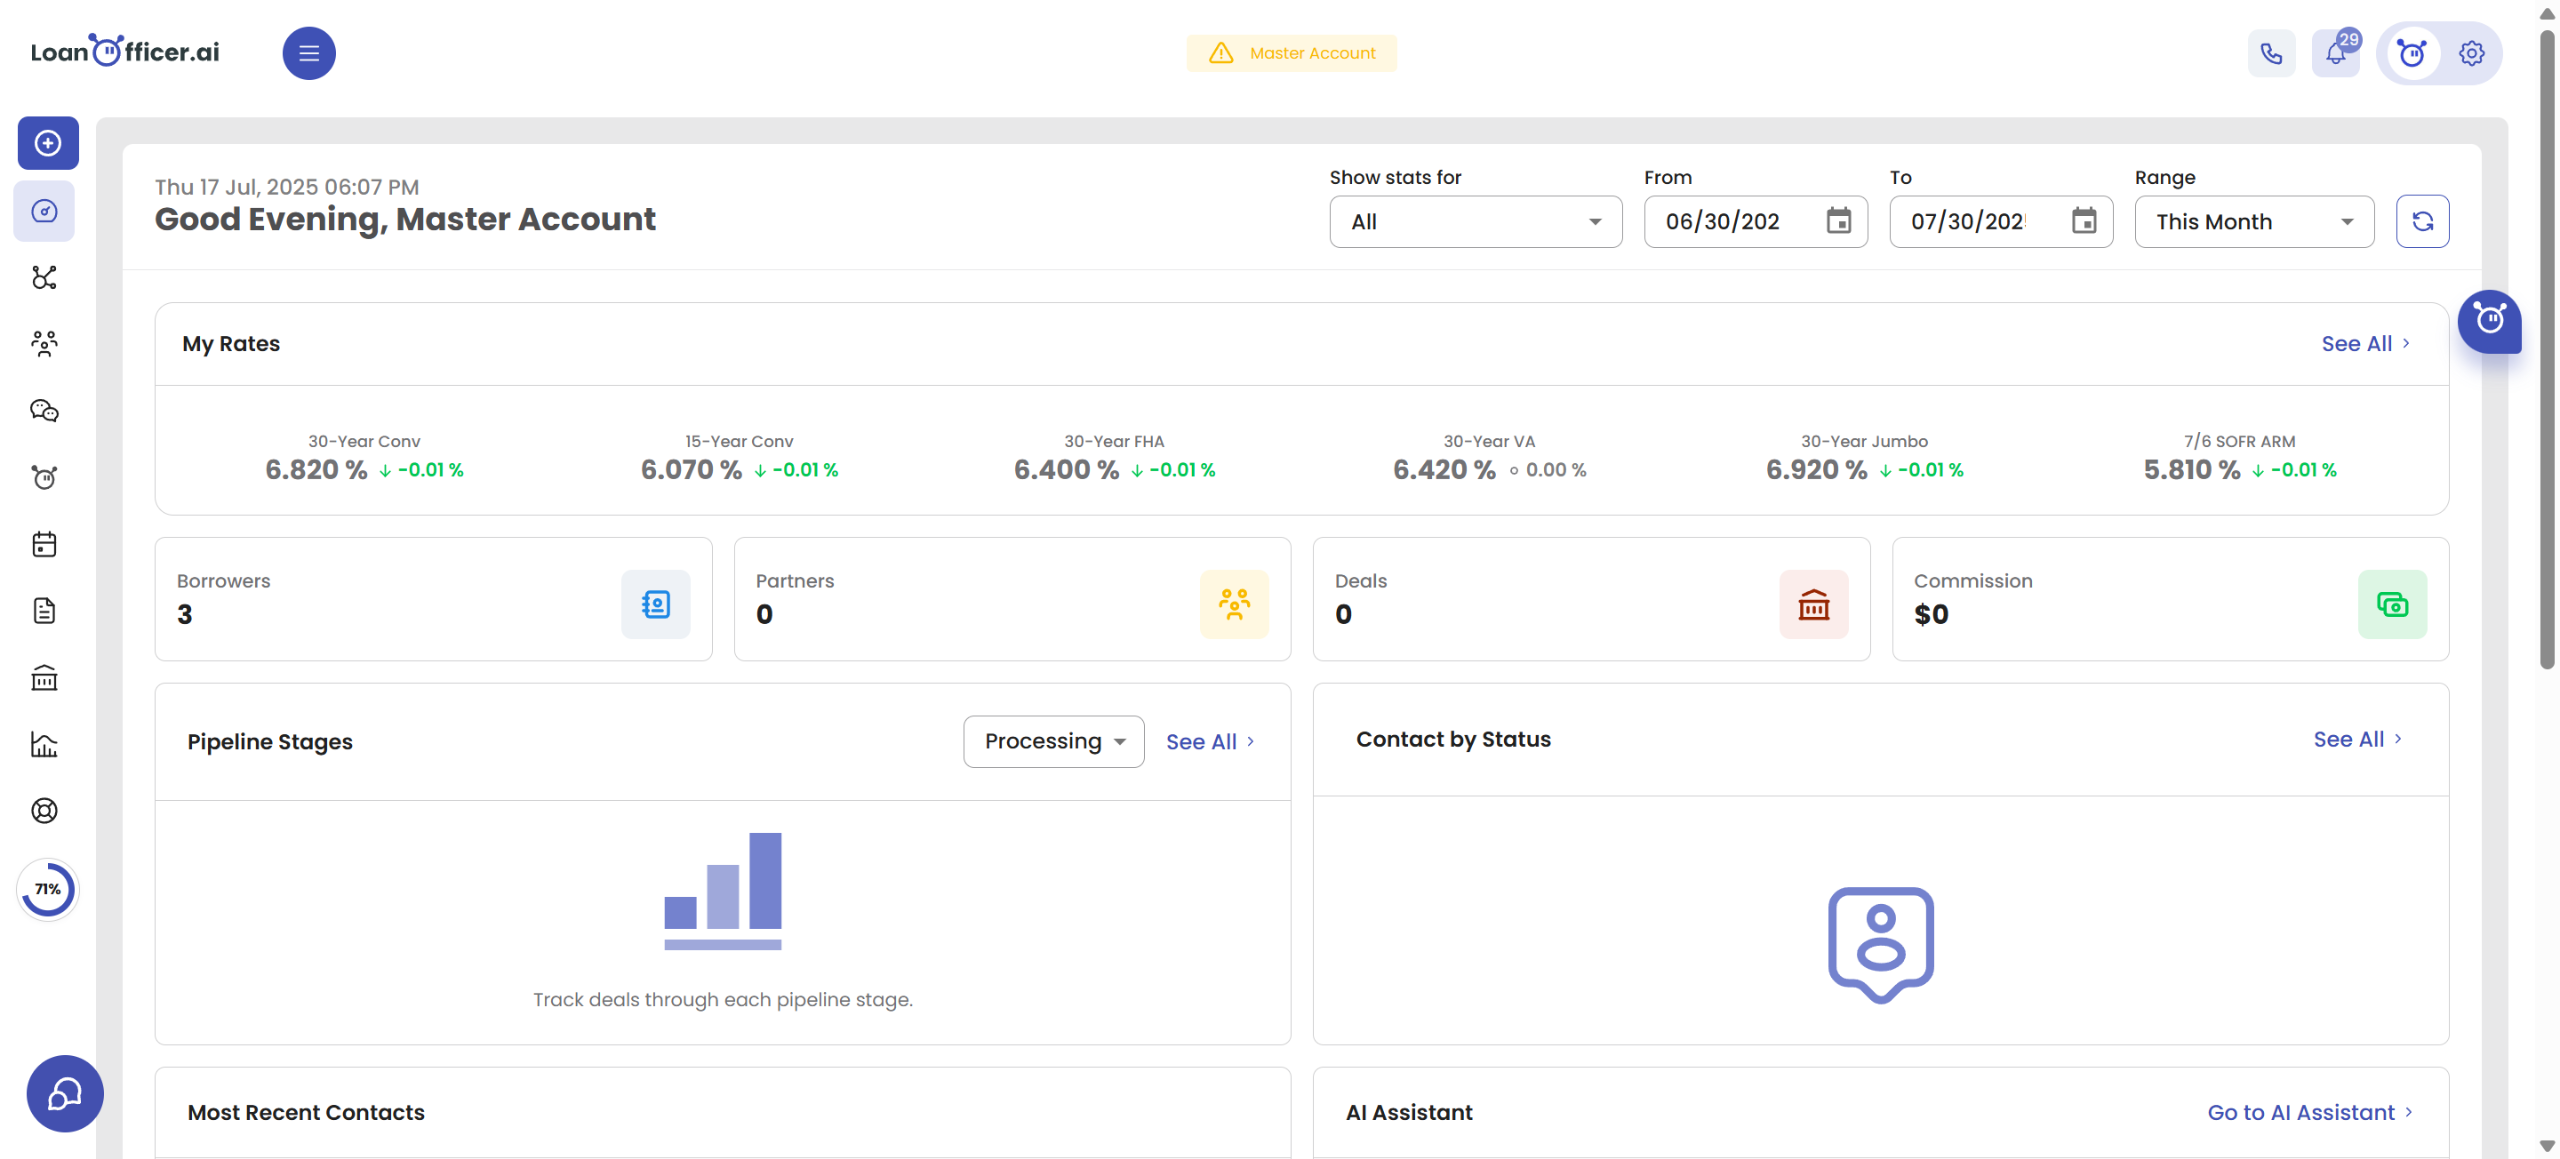This screenshot has height=1159, width=2560.
Task: Open the Processing pipeline stage dropdown
Action: [x=1053, y=741]
